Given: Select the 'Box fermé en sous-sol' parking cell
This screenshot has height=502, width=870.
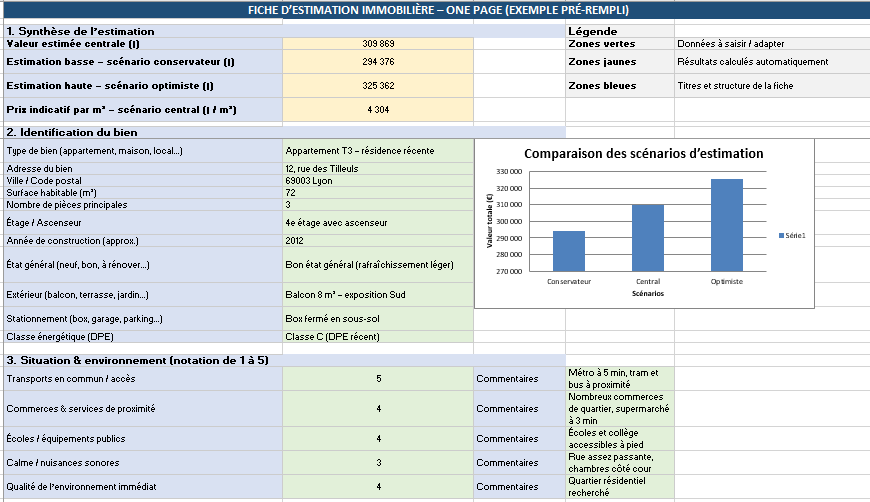Looking at the screenshot, I should (378, 318).
